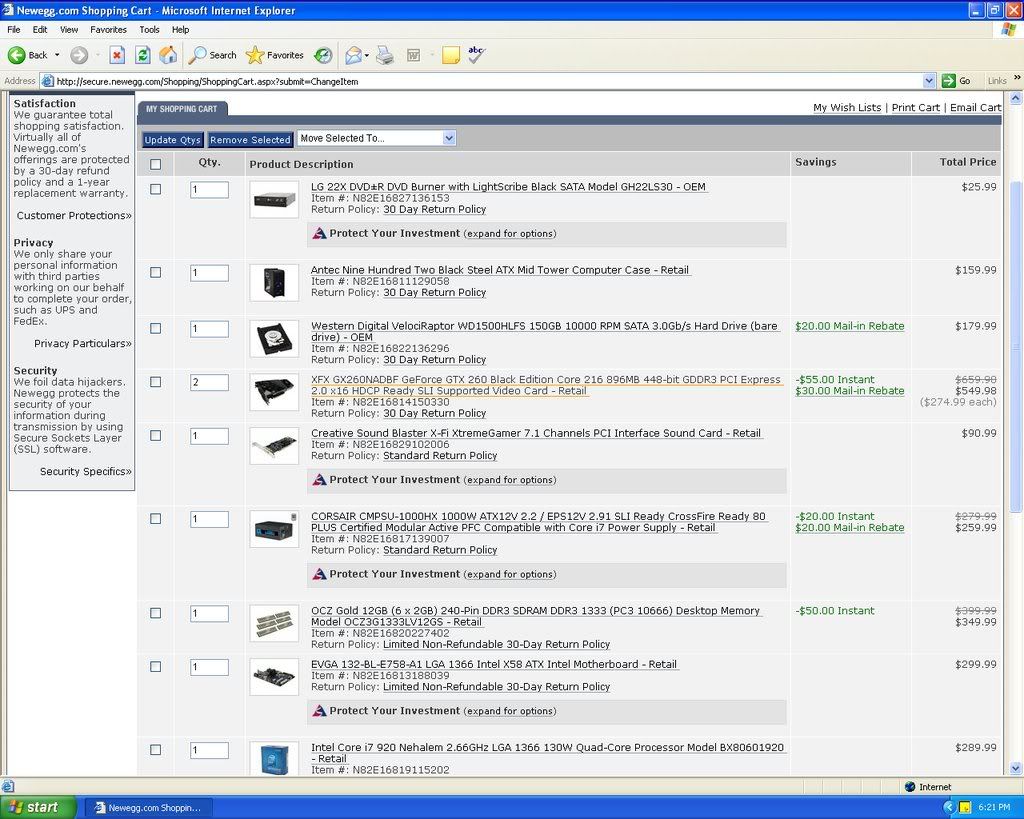Click the Back arrow icon

[x=16, y=56]
